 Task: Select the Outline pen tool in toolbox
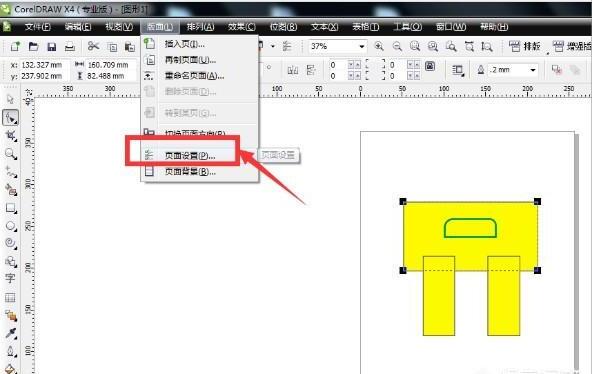coord(11,351)
